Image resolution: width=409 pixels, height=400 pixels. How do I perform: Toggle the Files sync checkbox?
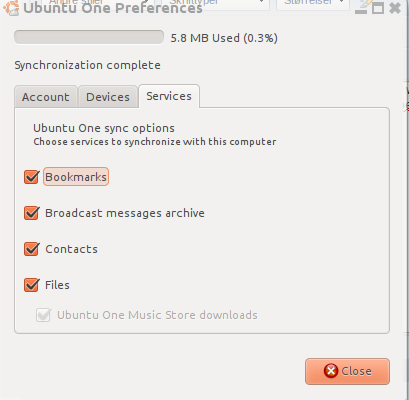[32, 285]
